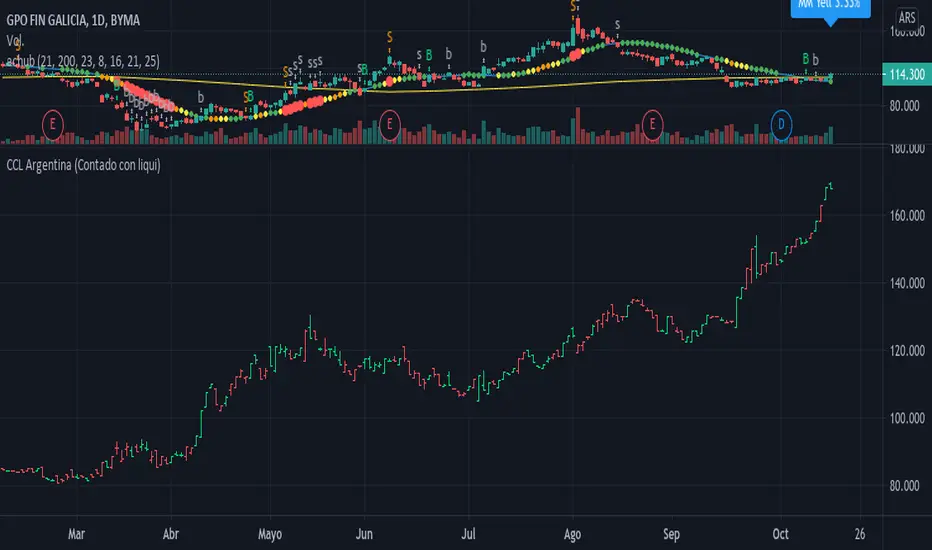Click the 100.000 label in the CCL pane
932x550 pixels.
pos(907,419)
